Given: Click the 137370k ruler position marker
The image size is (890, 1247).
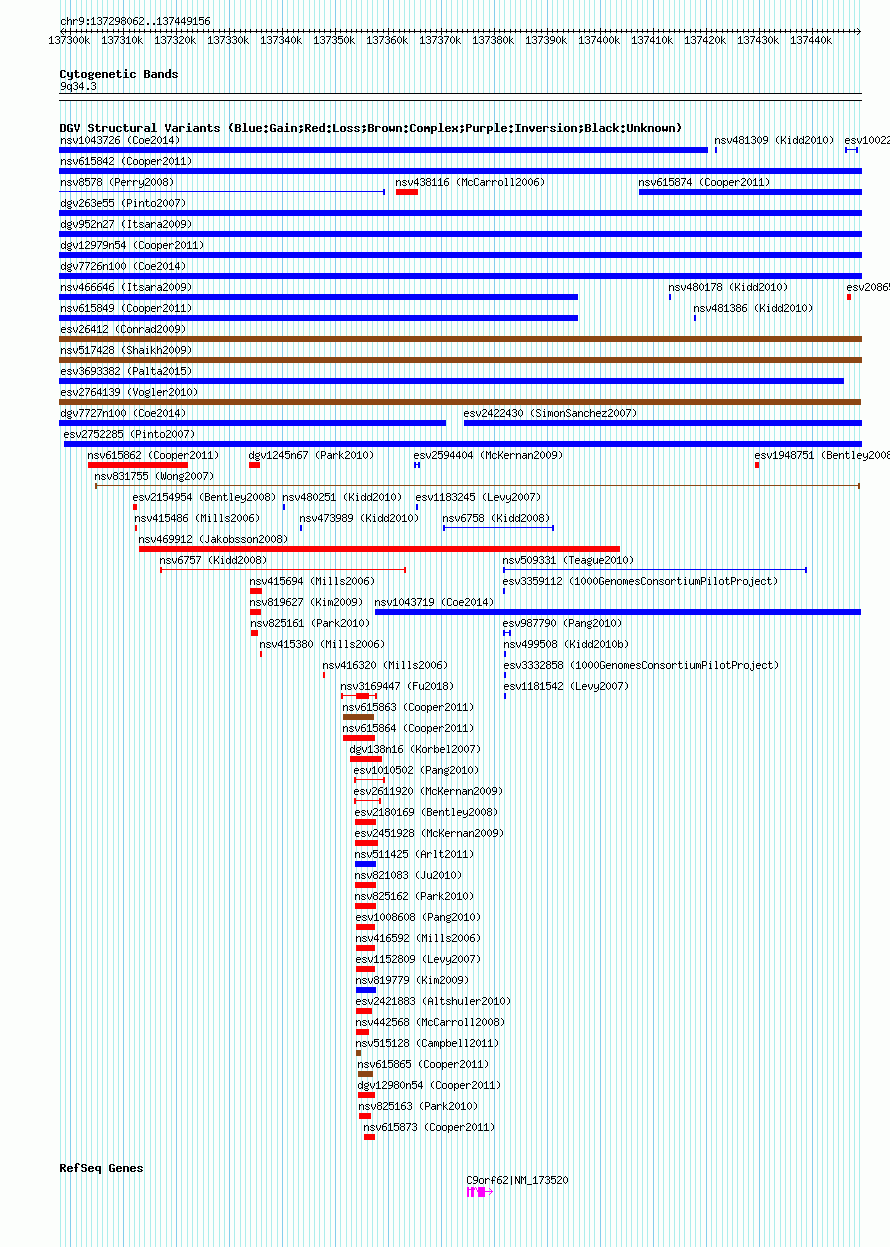Looking at the screenshot, I should point(438,40).
